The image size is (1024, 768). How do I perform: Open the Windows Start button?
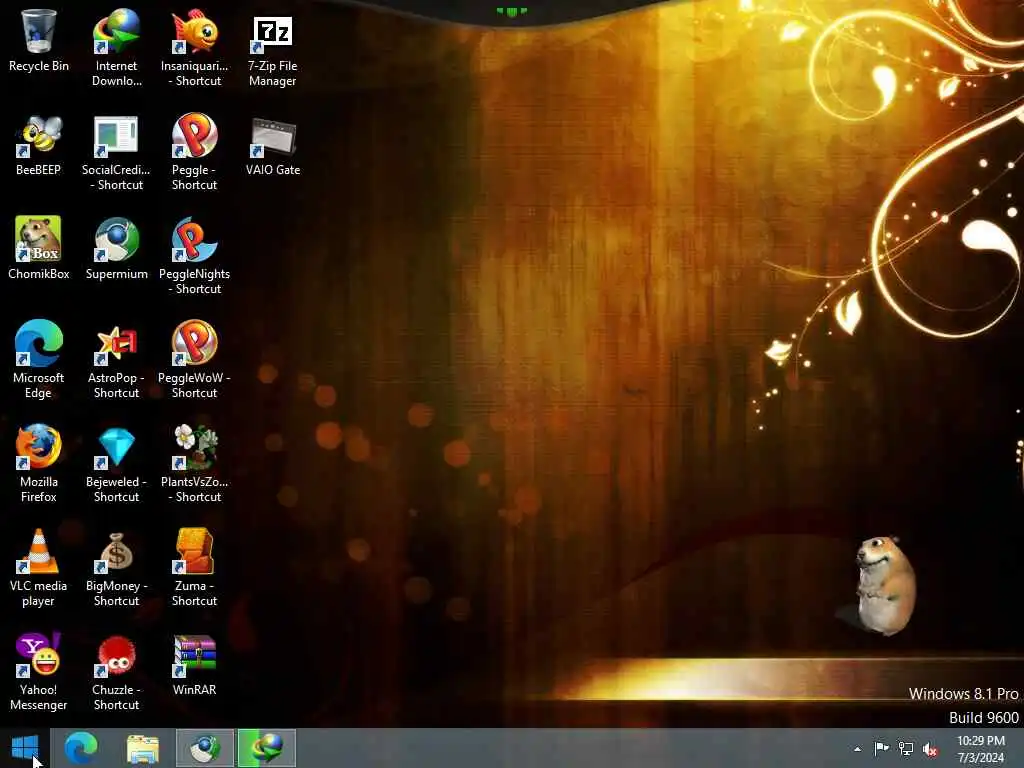pos(25,748)
